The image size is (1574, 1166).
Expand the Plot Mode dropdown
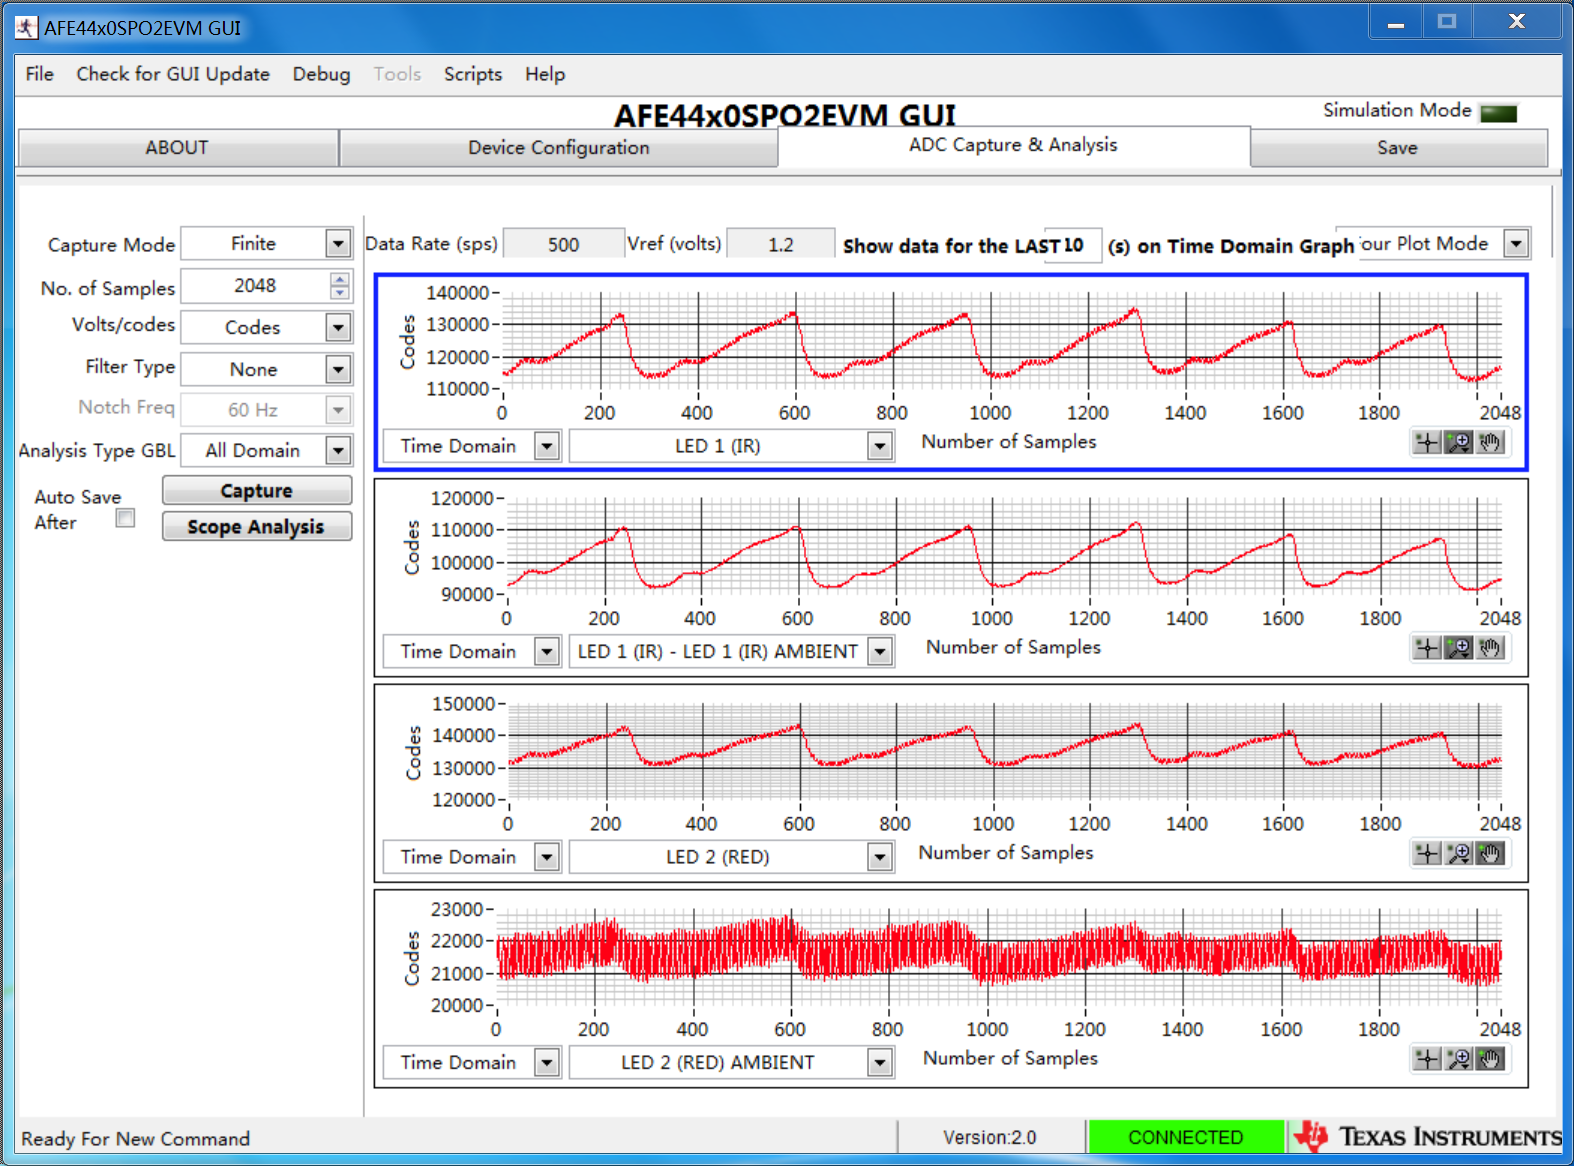click(x=1517, y=243)
